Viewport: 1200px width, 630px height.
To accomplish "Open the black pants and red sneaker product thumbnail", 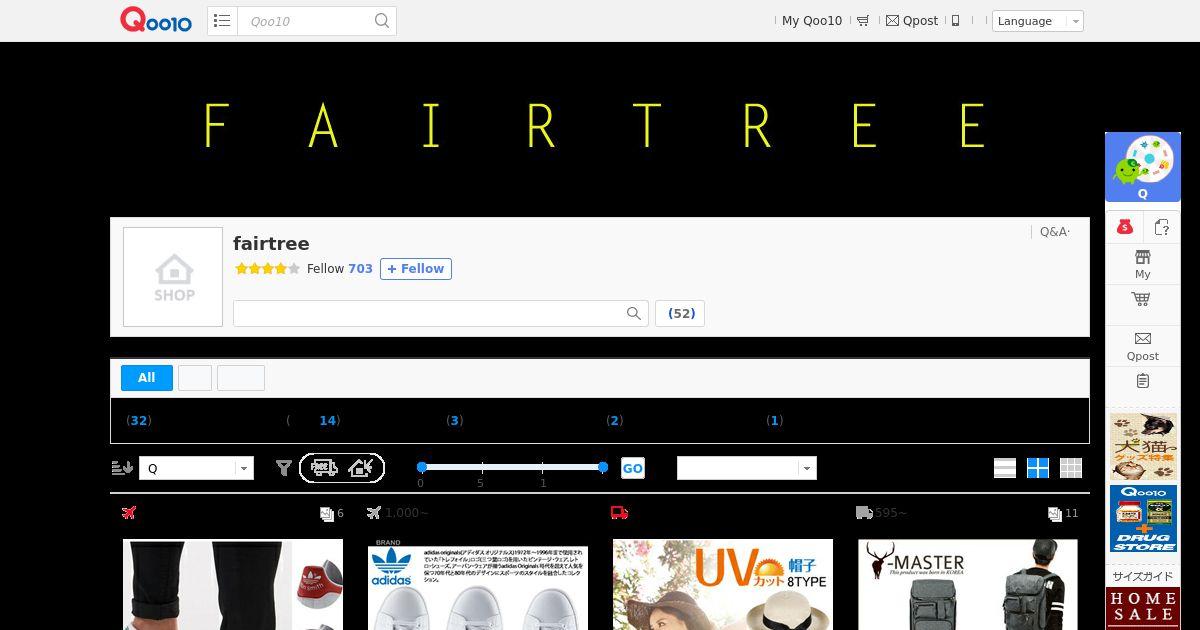I will pyautogui.click(x=233, y=585).
